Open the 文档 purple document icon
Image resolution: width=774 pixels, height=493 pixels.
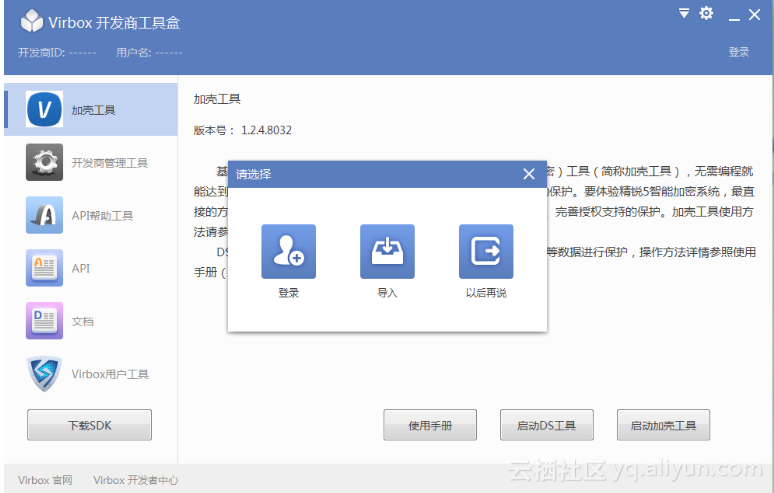click(x=44, y=320)
